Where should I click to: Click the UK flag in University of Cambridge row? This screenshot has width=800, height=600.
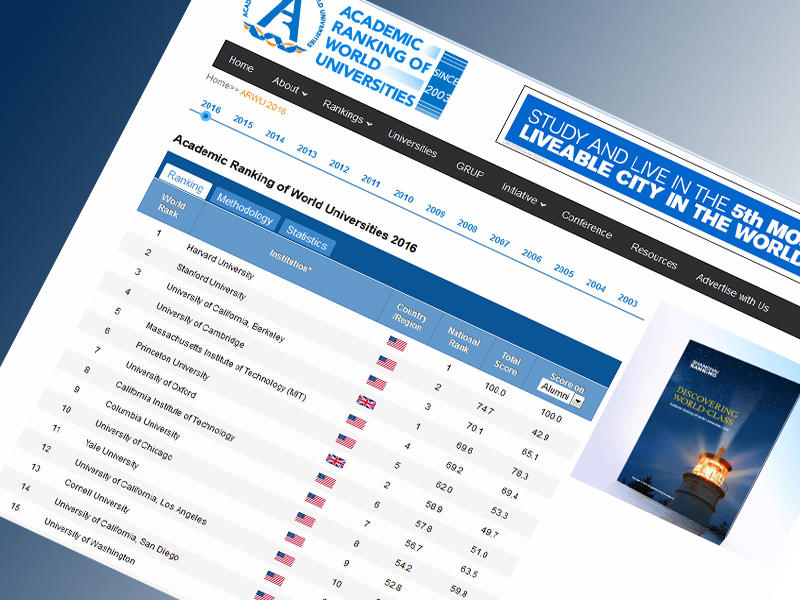pos(366,401)
